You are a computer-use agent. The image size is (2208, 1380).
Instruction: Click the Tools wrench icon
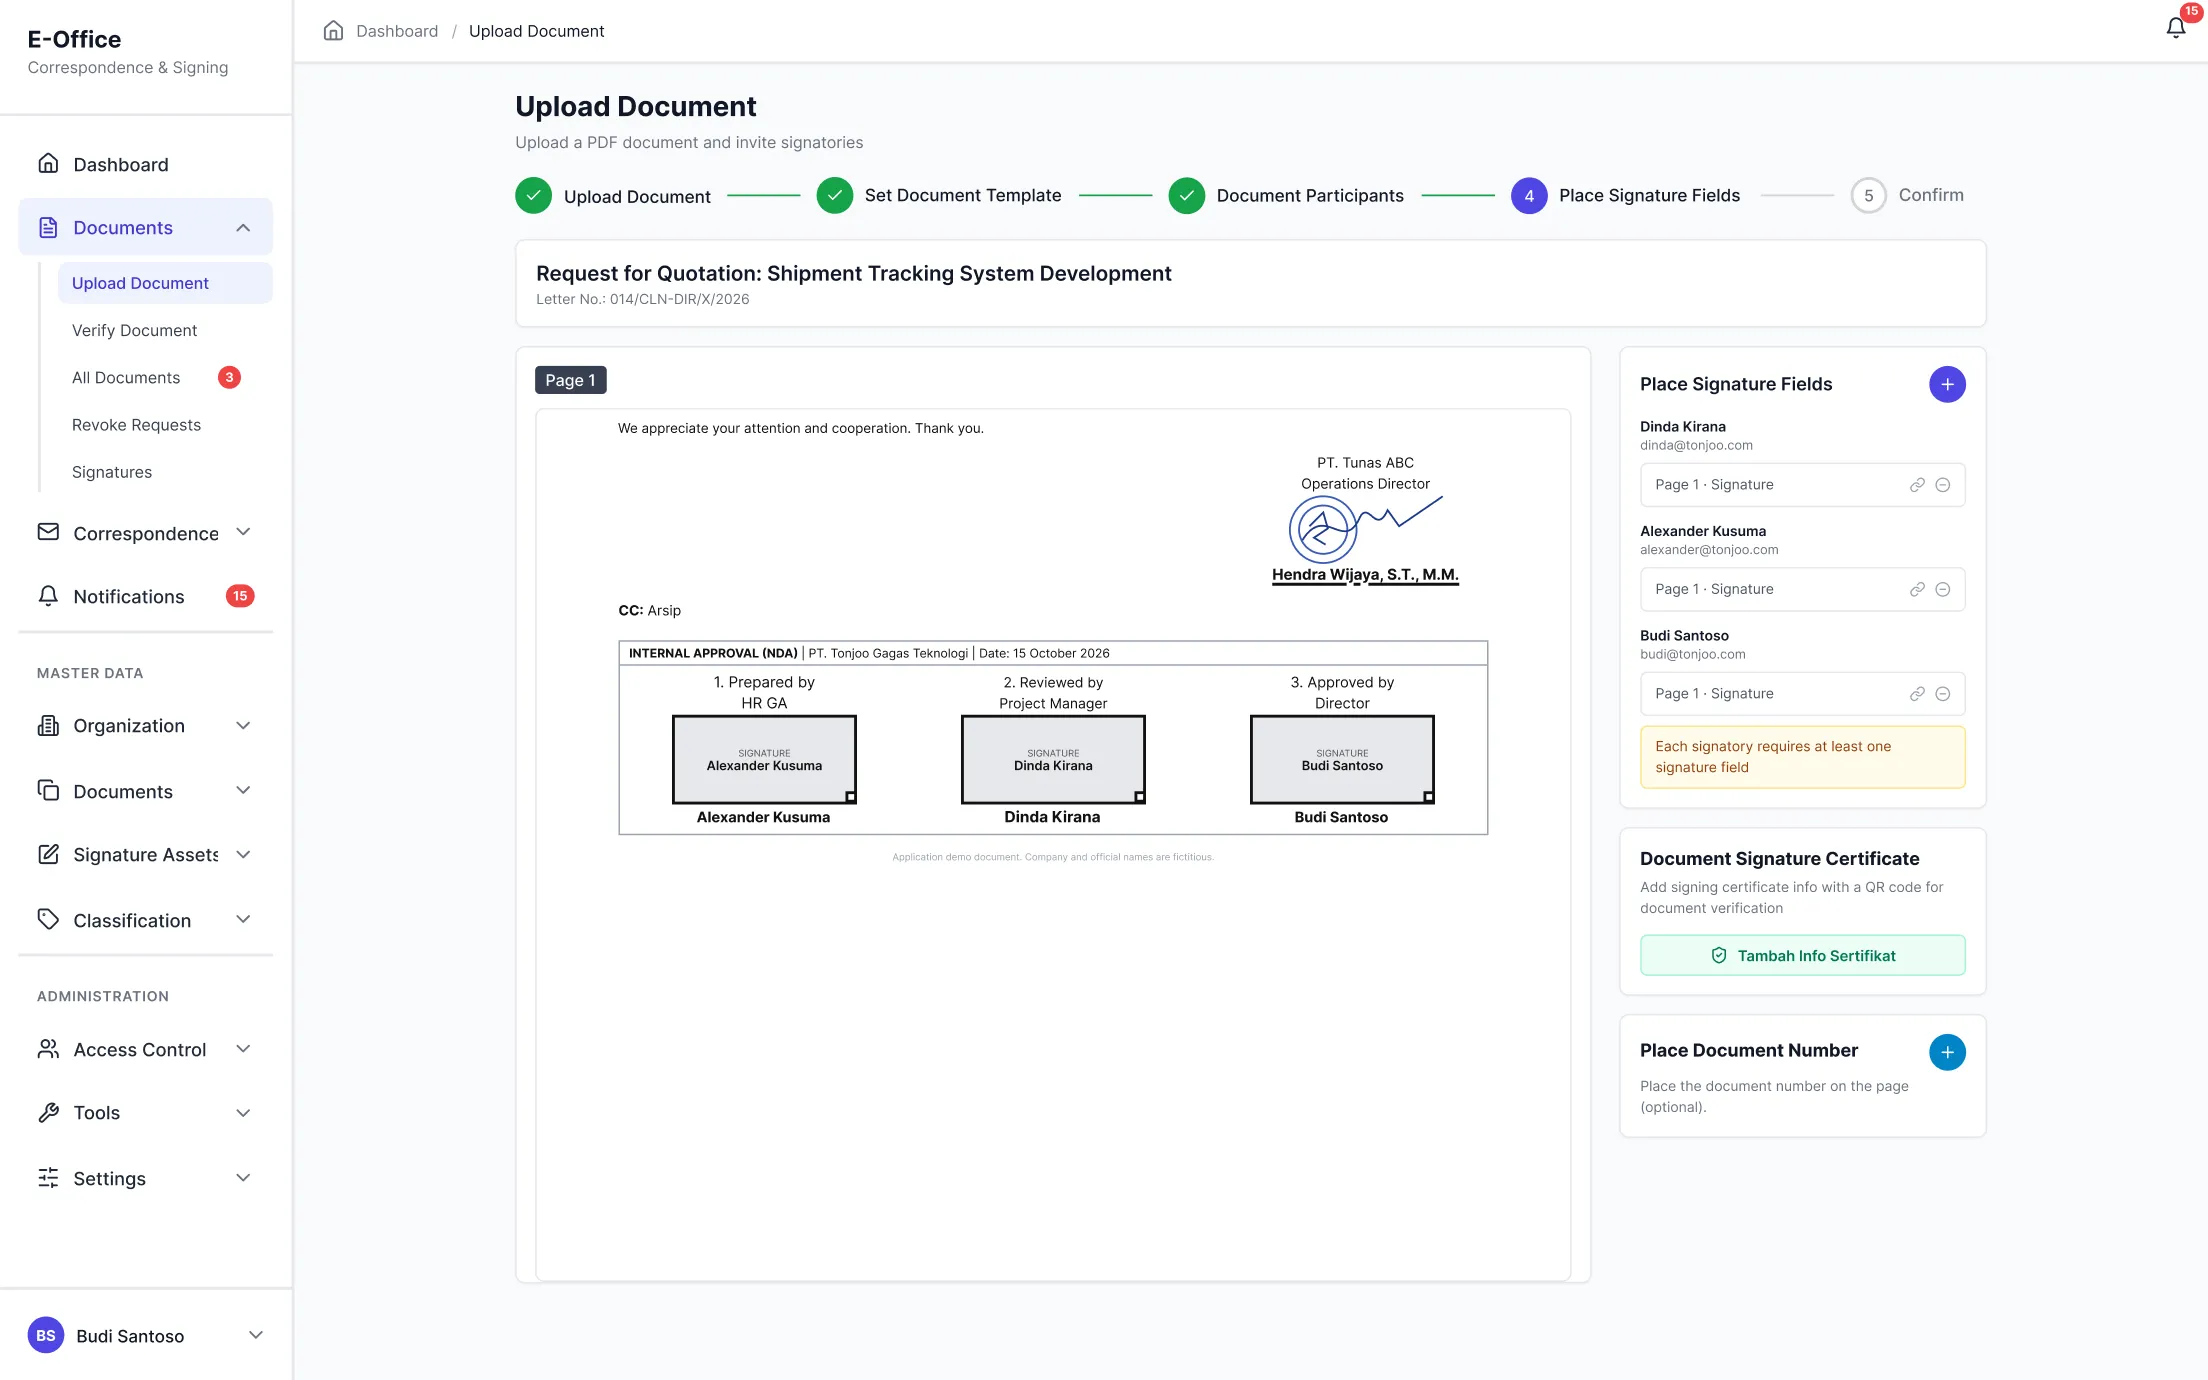pyautogui.click(x=48, y=1112)
